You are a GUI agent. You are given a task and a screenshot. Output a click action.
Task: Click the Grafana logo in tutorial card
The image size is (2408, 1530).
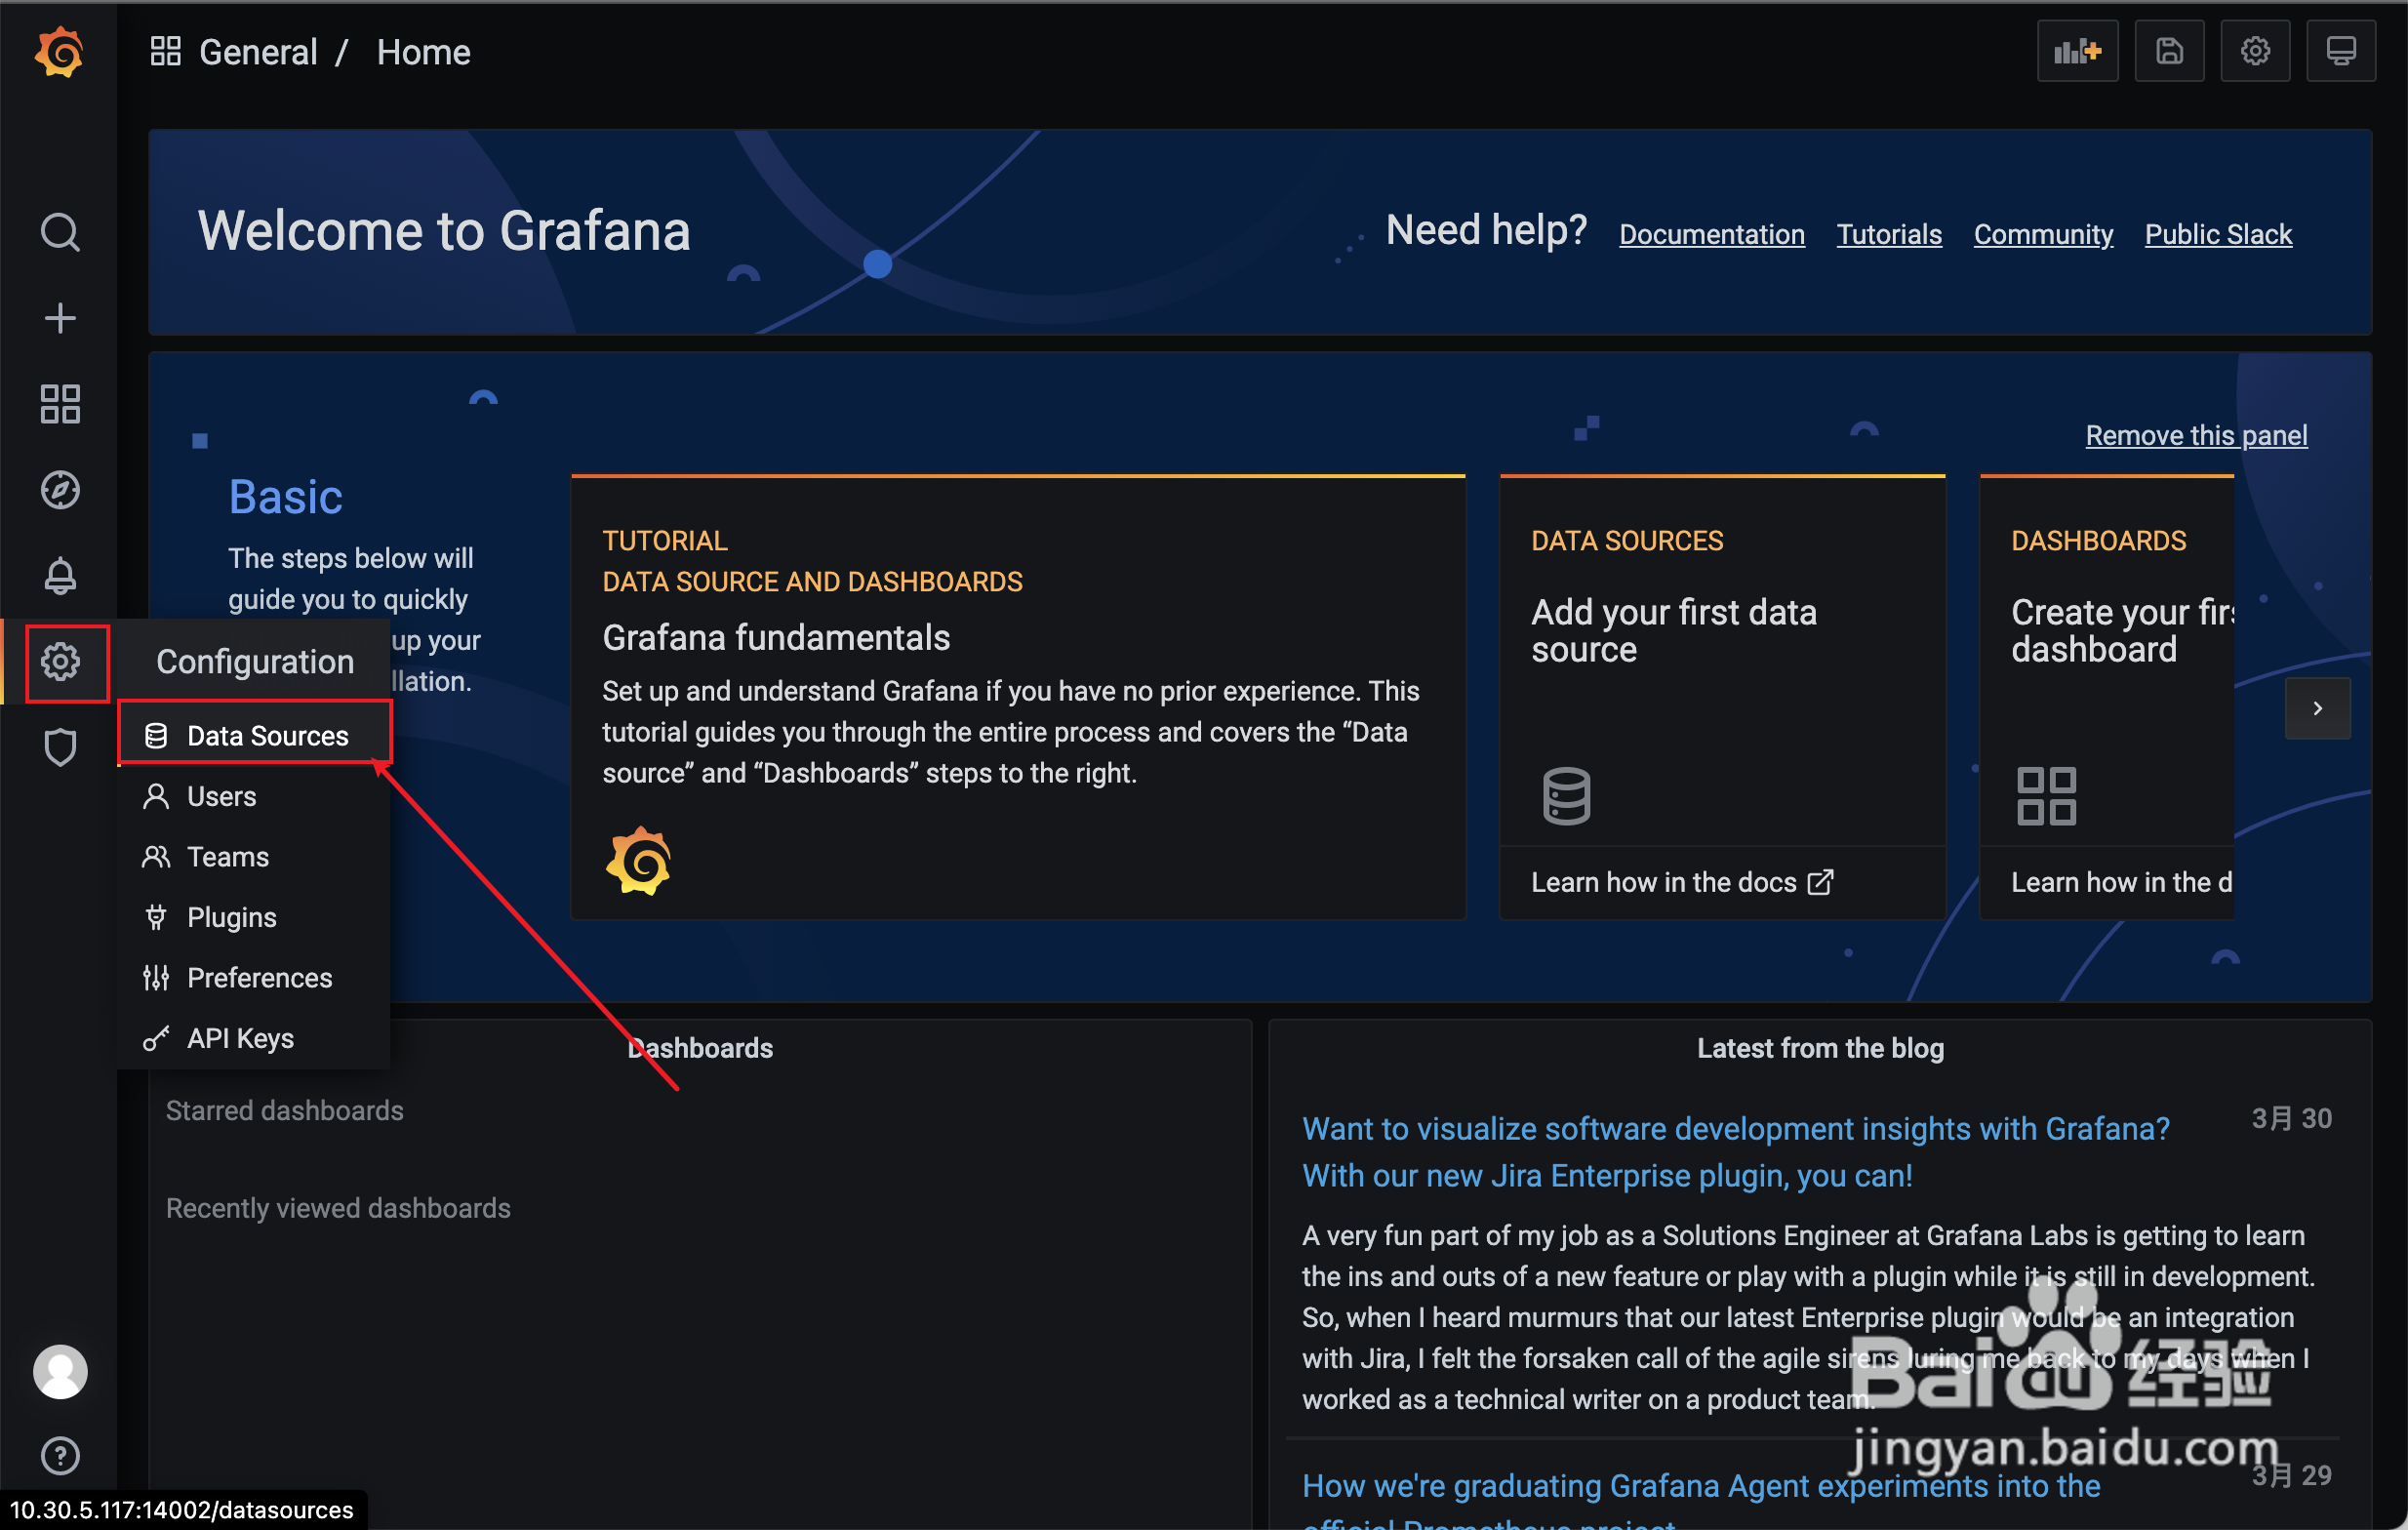(x=638, y=861)
